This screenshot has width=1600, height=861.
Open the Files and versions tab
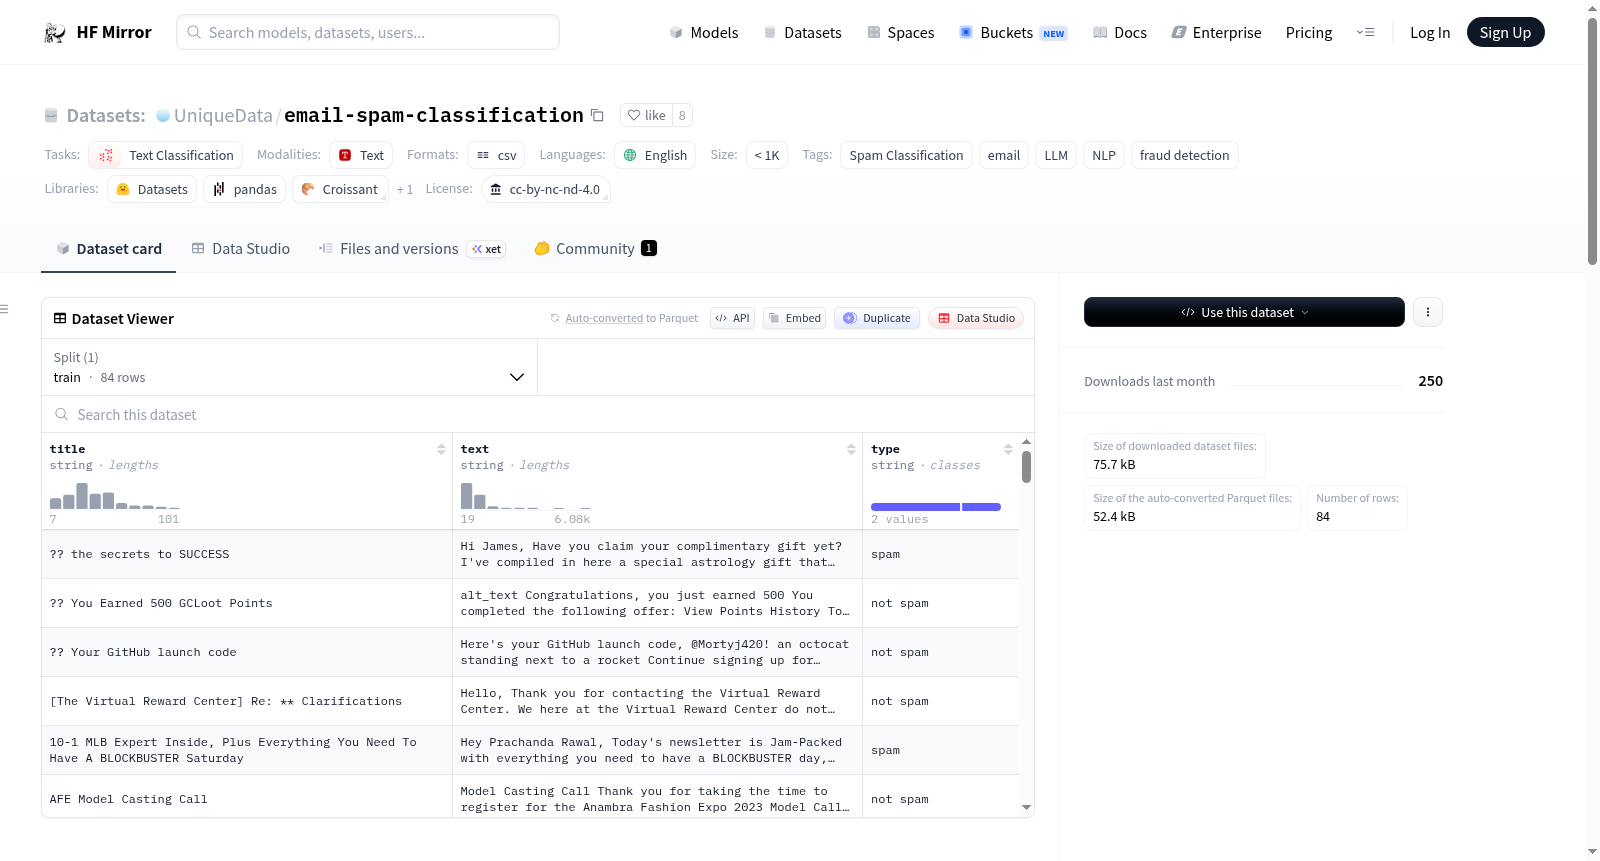pos(412,249)
